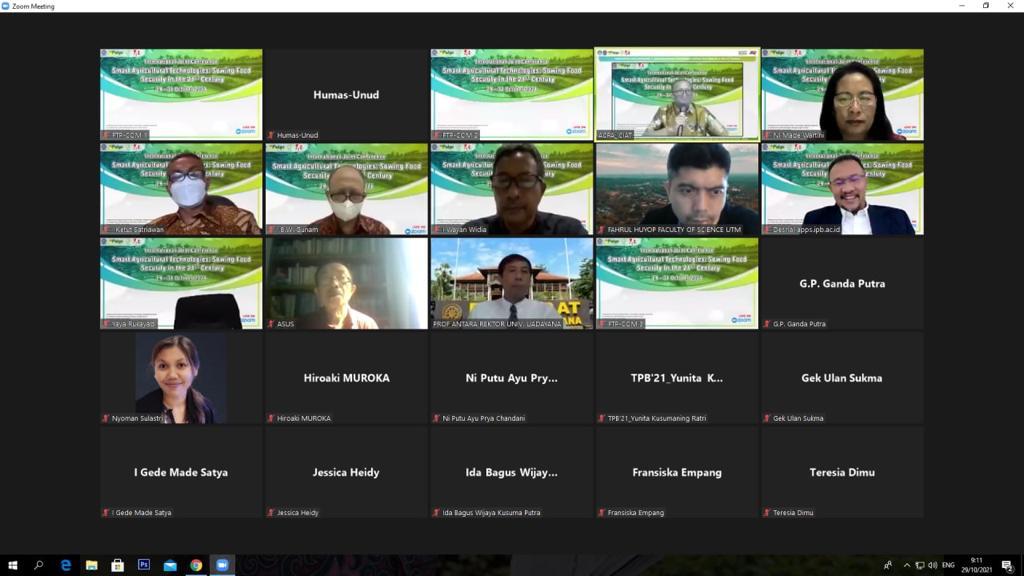This screenshot has width=1024, height=576.
Task: Open the clock showing 29/10/2021
Action: (x=976, y=565)
